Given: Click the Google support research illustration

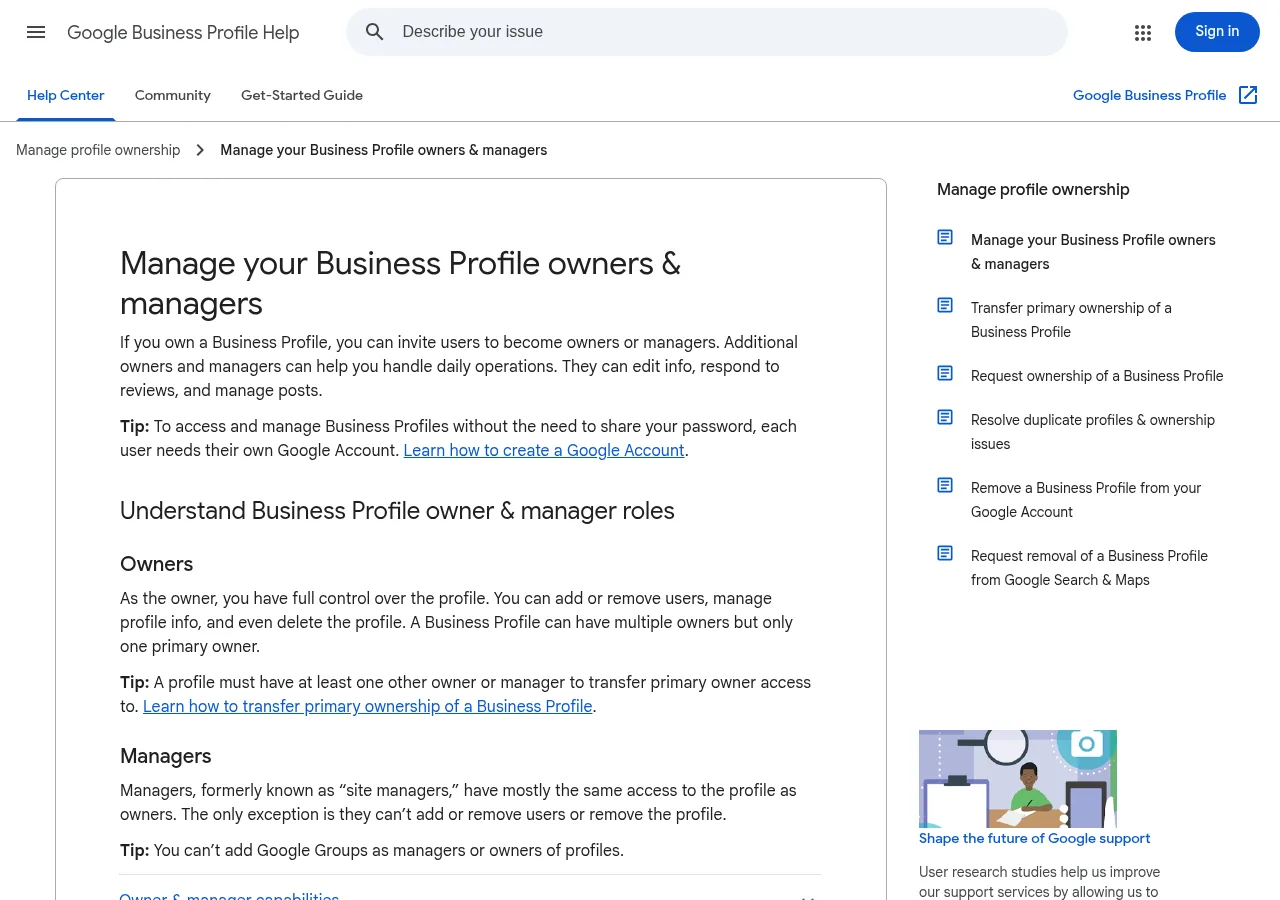Looking at the screenshot, I should click(x=1018, y=779).
